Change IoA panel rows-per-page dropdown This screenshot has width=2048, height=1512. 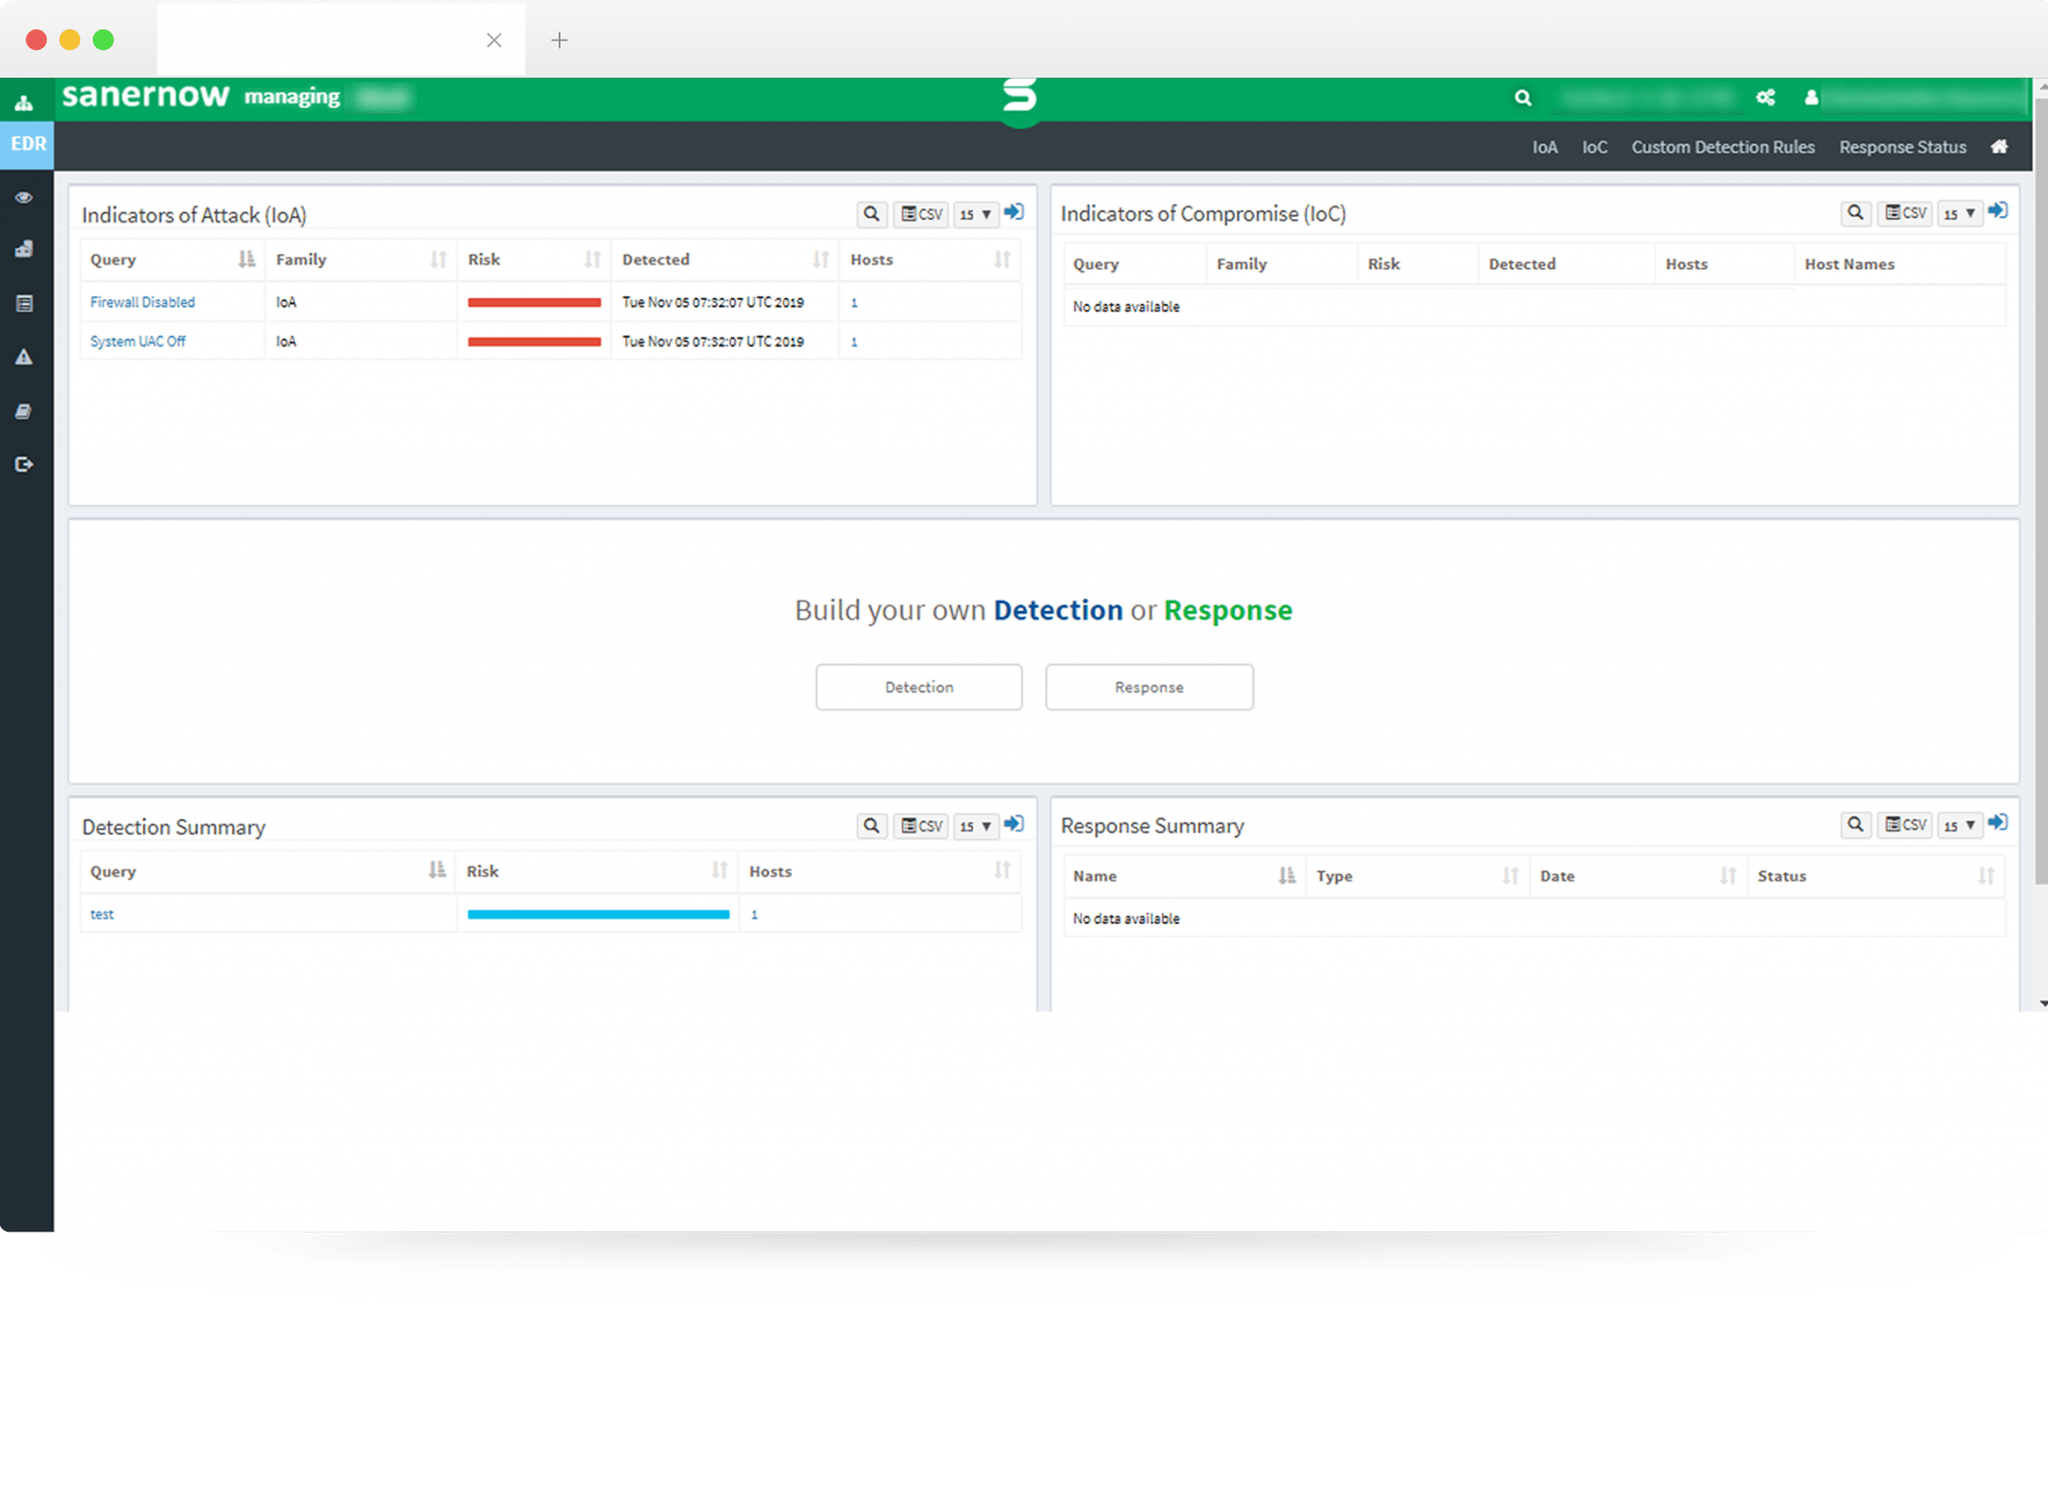click(975, 214)
